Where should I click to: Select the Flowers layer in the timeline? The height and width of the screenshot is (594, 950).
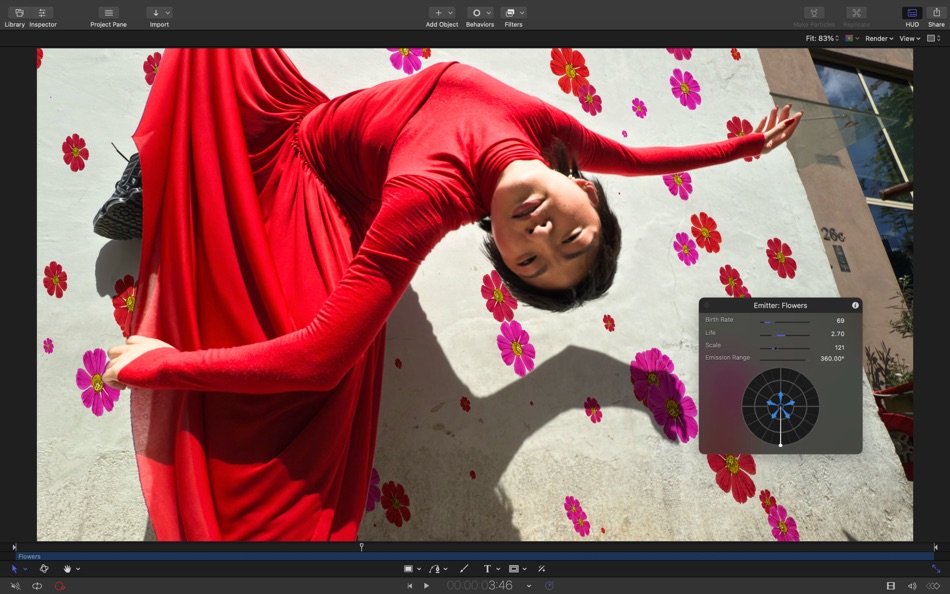coord(30,556)
